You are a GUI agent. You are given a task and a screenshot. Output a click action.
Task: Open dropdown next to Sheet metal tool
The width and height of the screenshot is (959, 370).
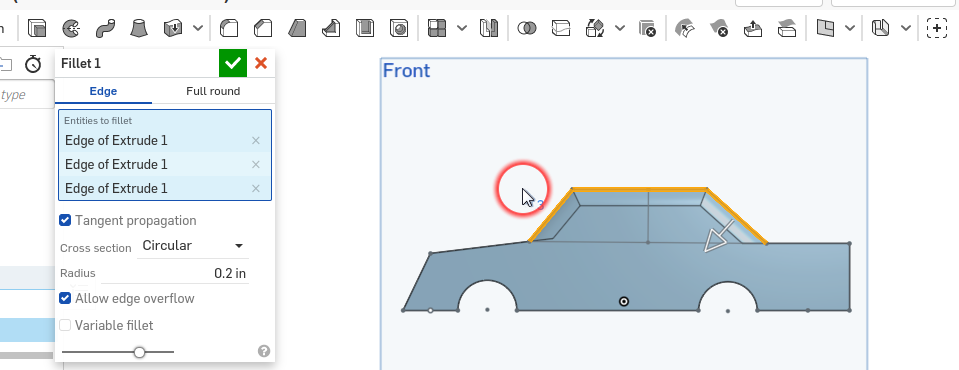pyautogui.click(x=906, y=28)
